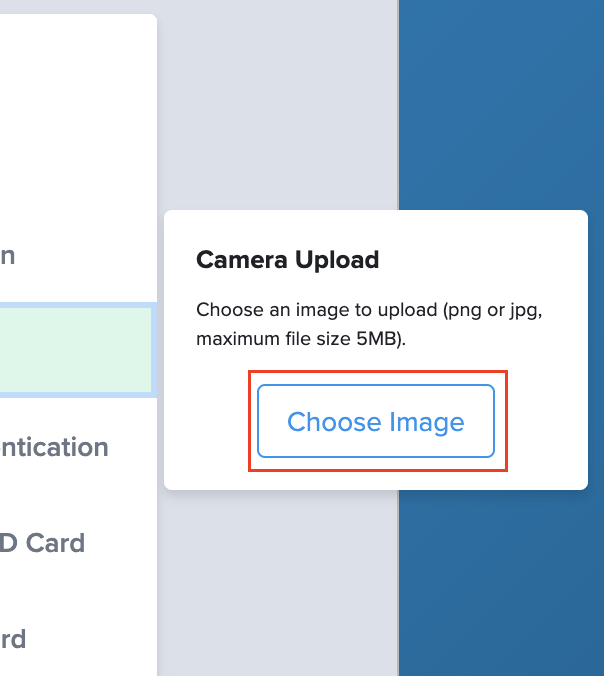Click the Camera Upload heading

(x=287, y=261)
